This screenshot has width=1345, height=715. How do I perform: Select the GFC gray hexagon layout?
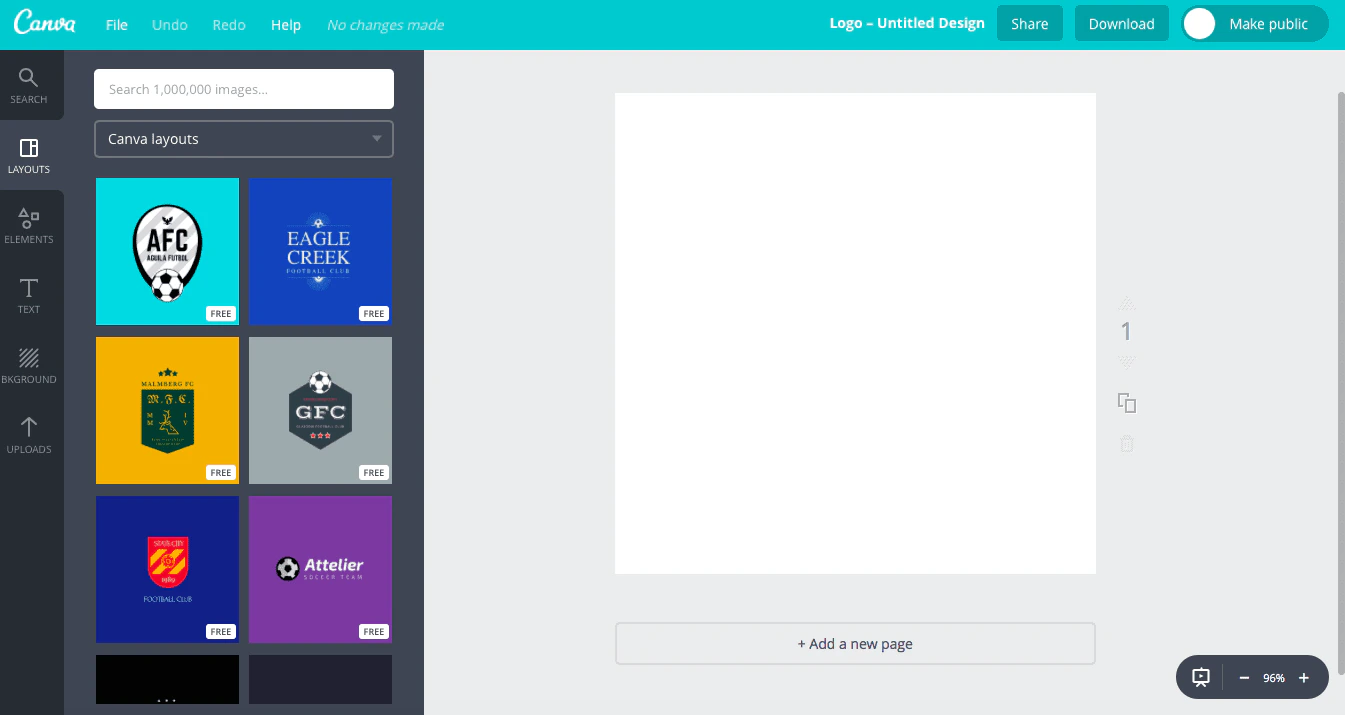point(320,410)
